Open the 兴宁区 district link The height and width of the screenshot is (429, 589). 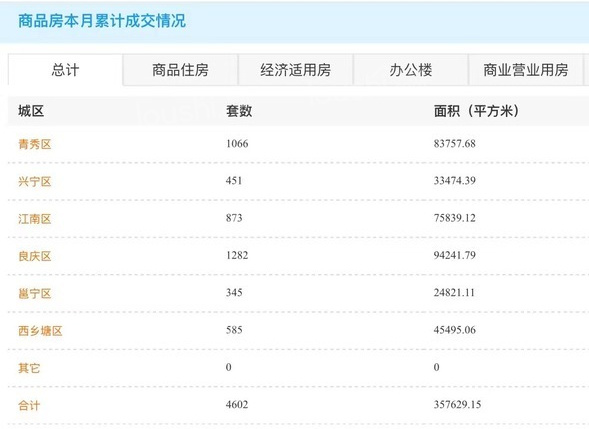tap(35, 181)
